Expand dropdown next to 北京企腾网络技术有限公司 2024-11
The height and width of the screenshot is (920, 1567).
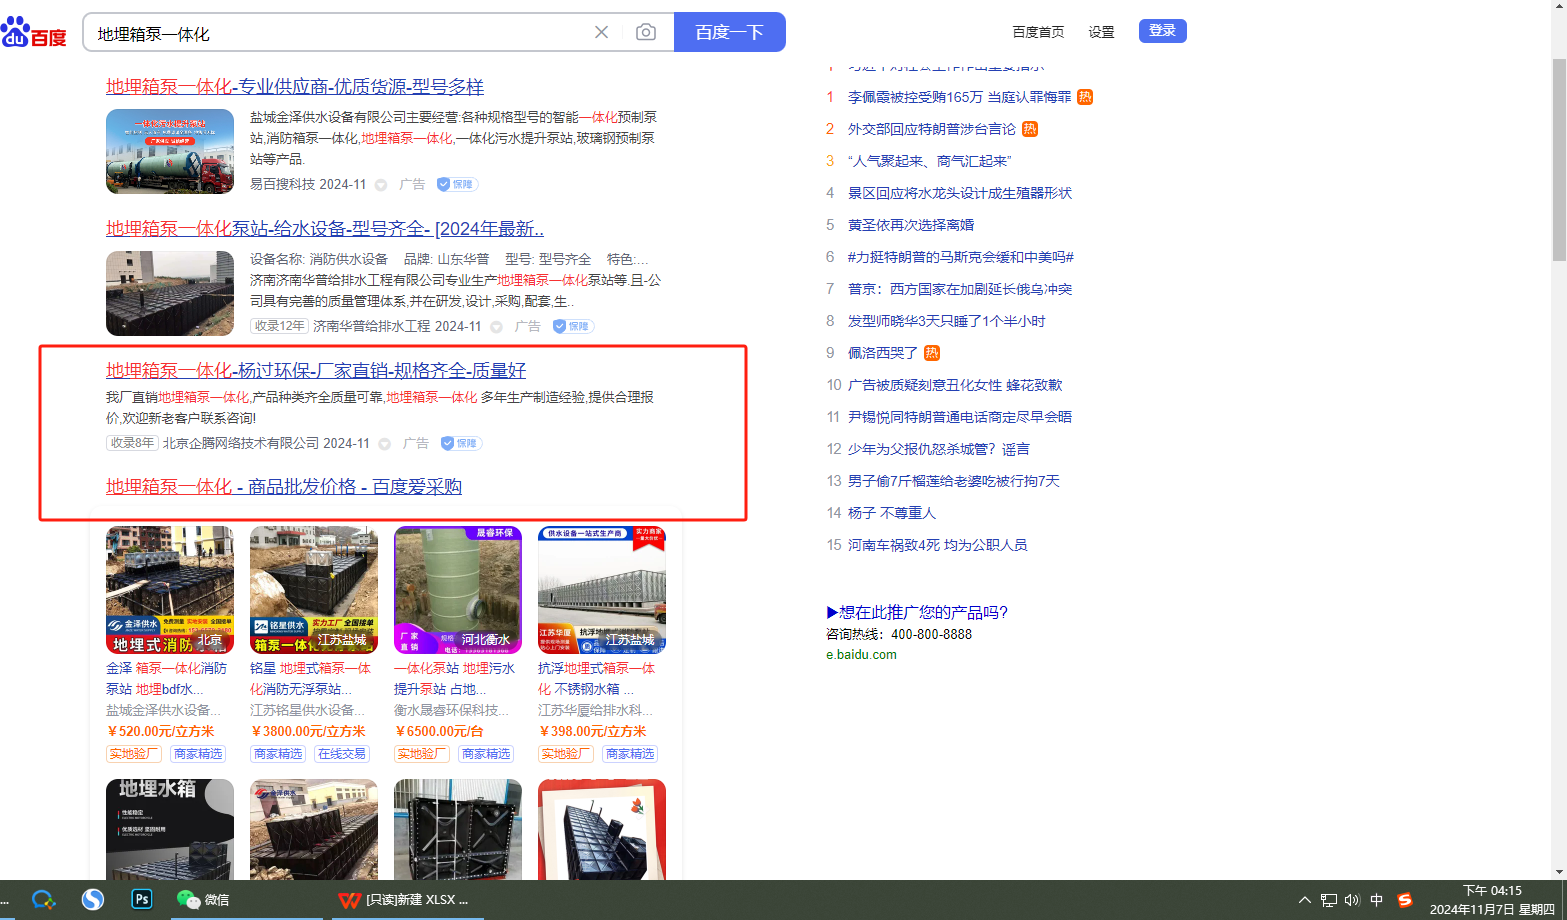[x=384, y=444]
